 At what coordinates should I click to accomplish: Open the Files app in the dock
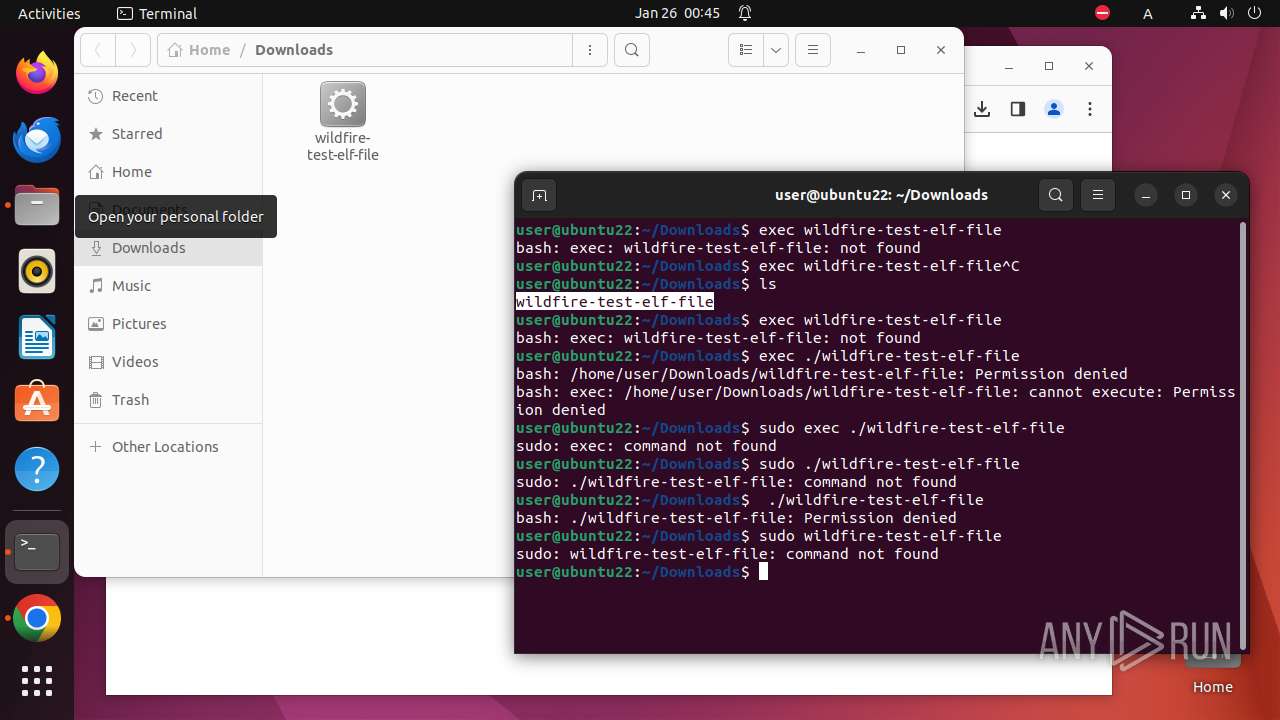coord(37,205)
